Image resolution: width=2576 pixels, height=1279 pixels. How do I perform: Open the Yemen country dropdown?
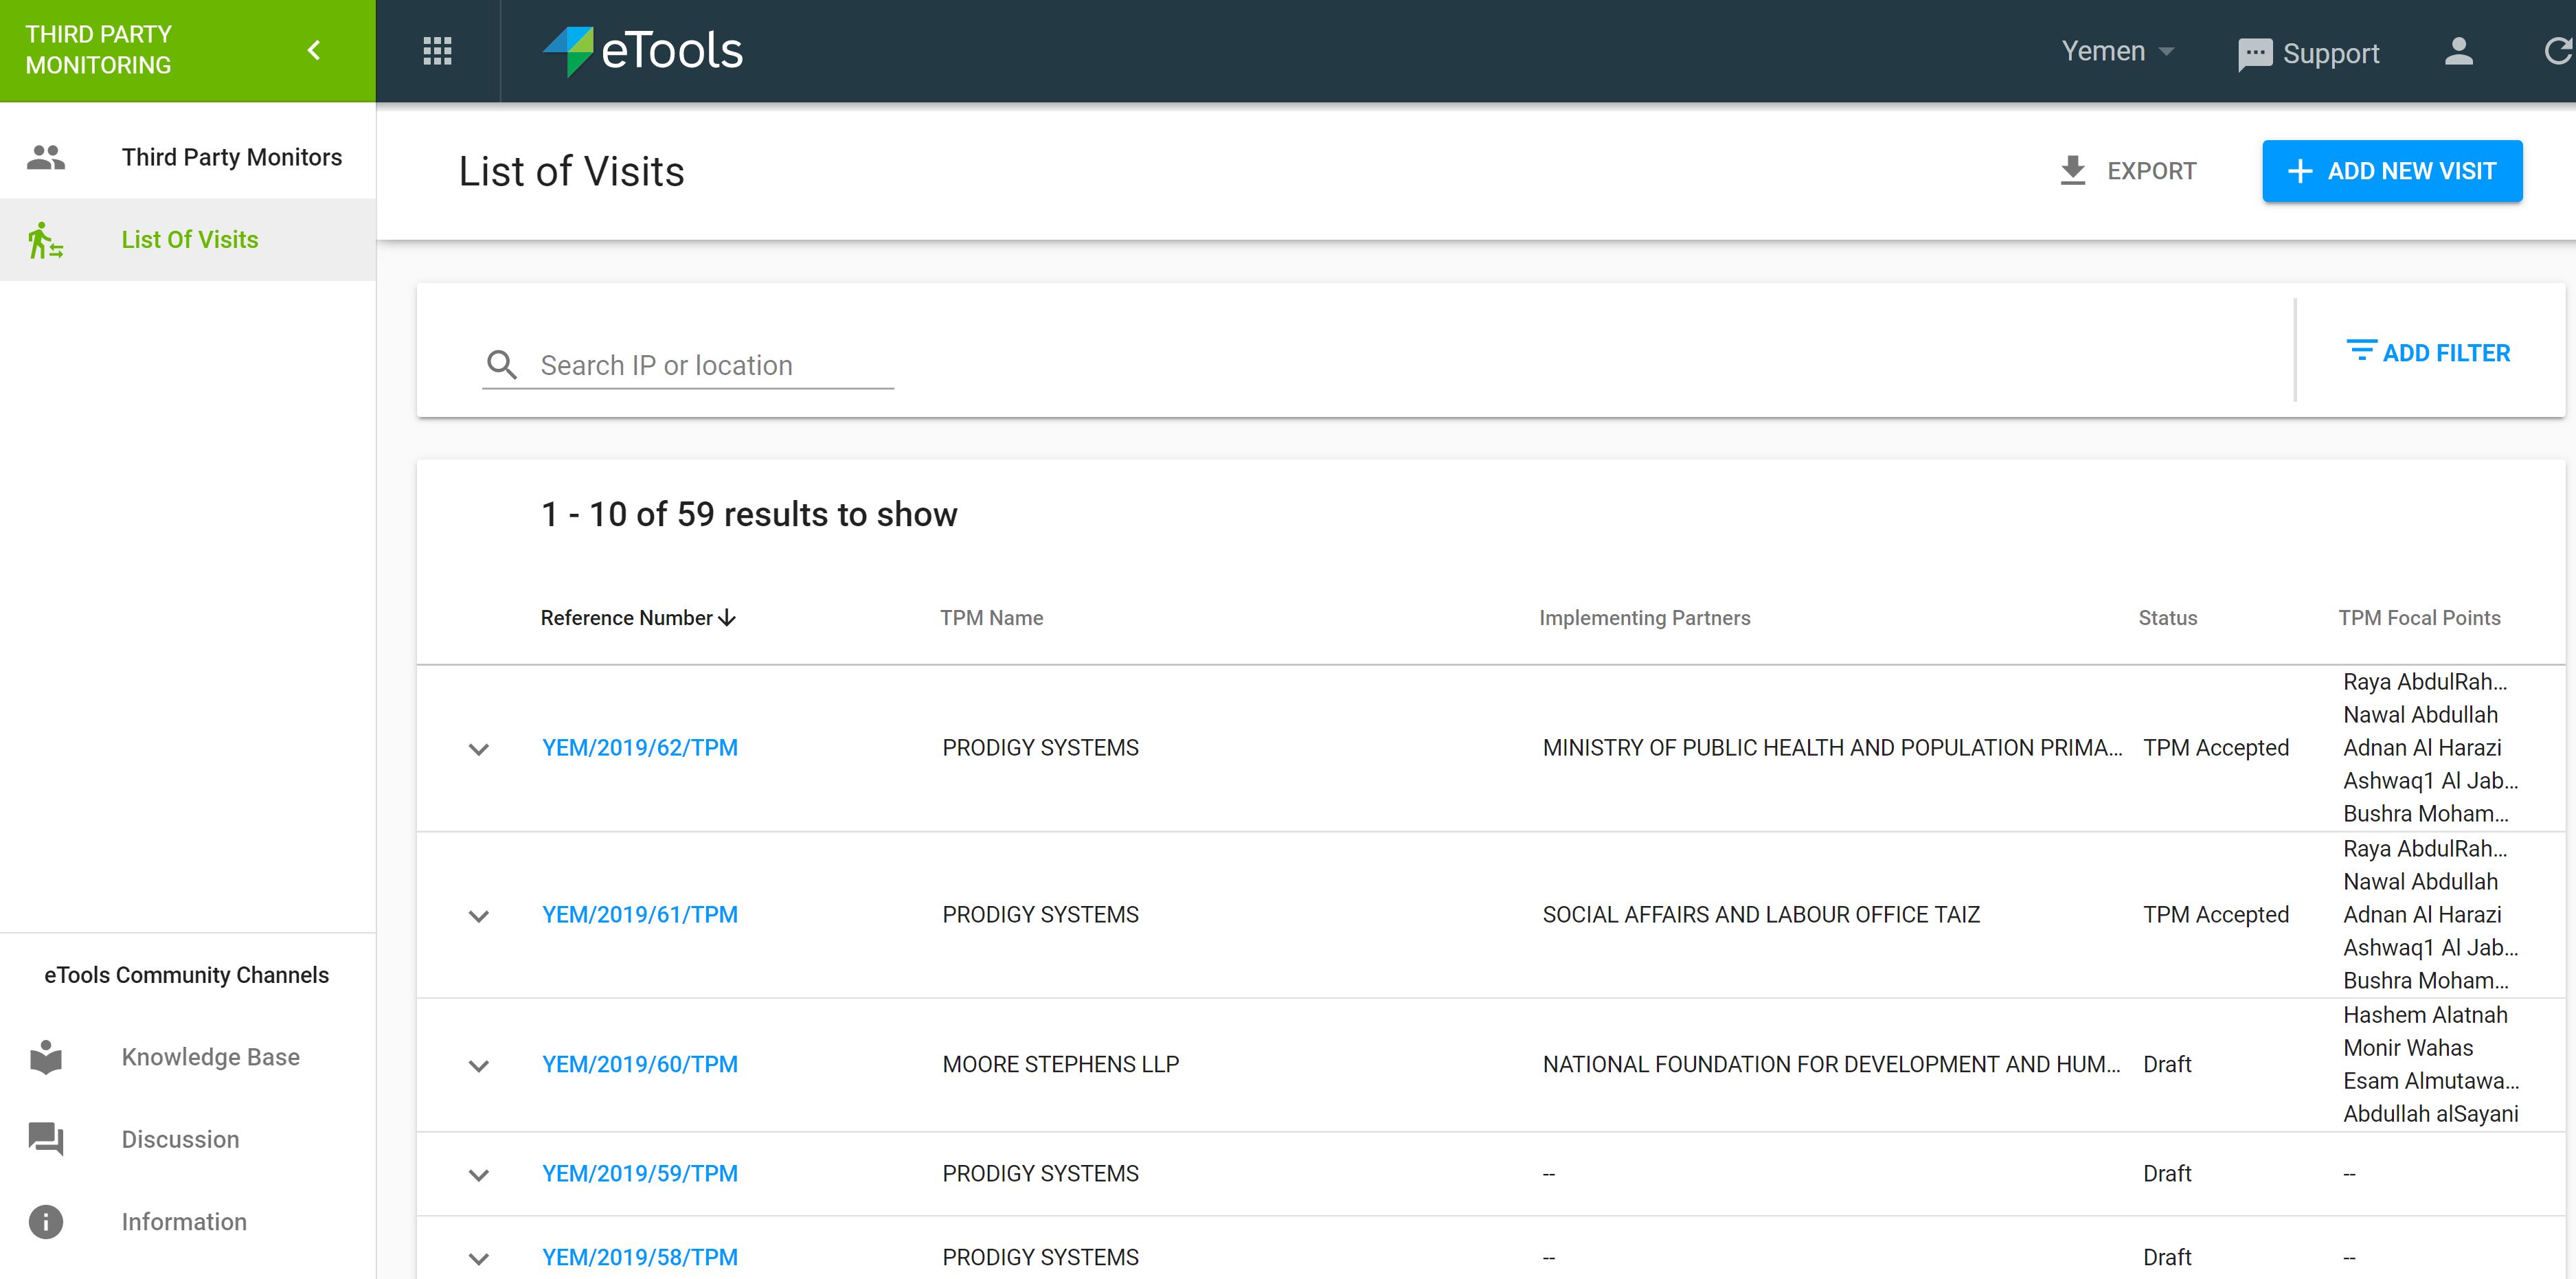click(x=2117, y=51)
